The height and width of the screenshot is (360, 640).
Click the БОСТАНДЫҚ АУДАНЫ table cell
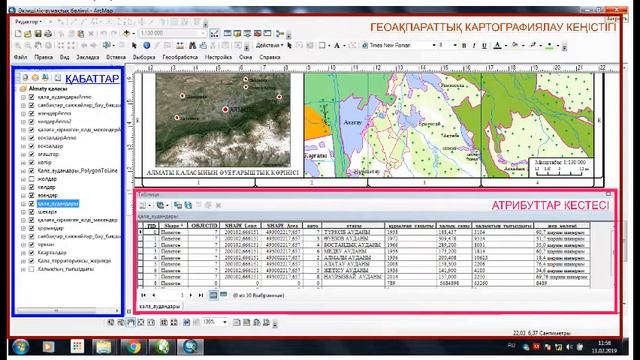point(353,245)
